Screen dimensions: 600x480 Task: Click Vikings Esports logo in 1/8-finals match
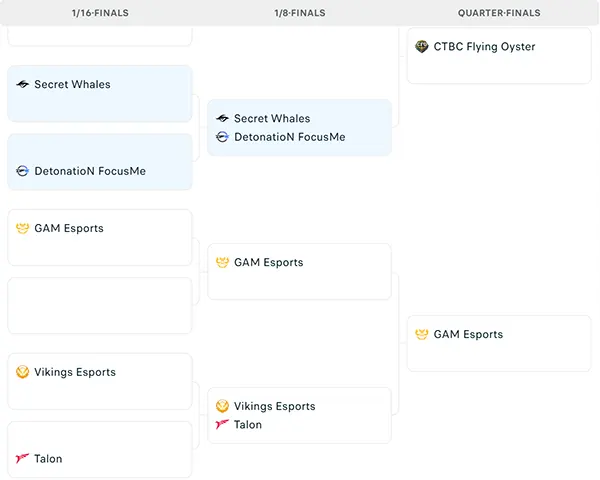(222, 406)
